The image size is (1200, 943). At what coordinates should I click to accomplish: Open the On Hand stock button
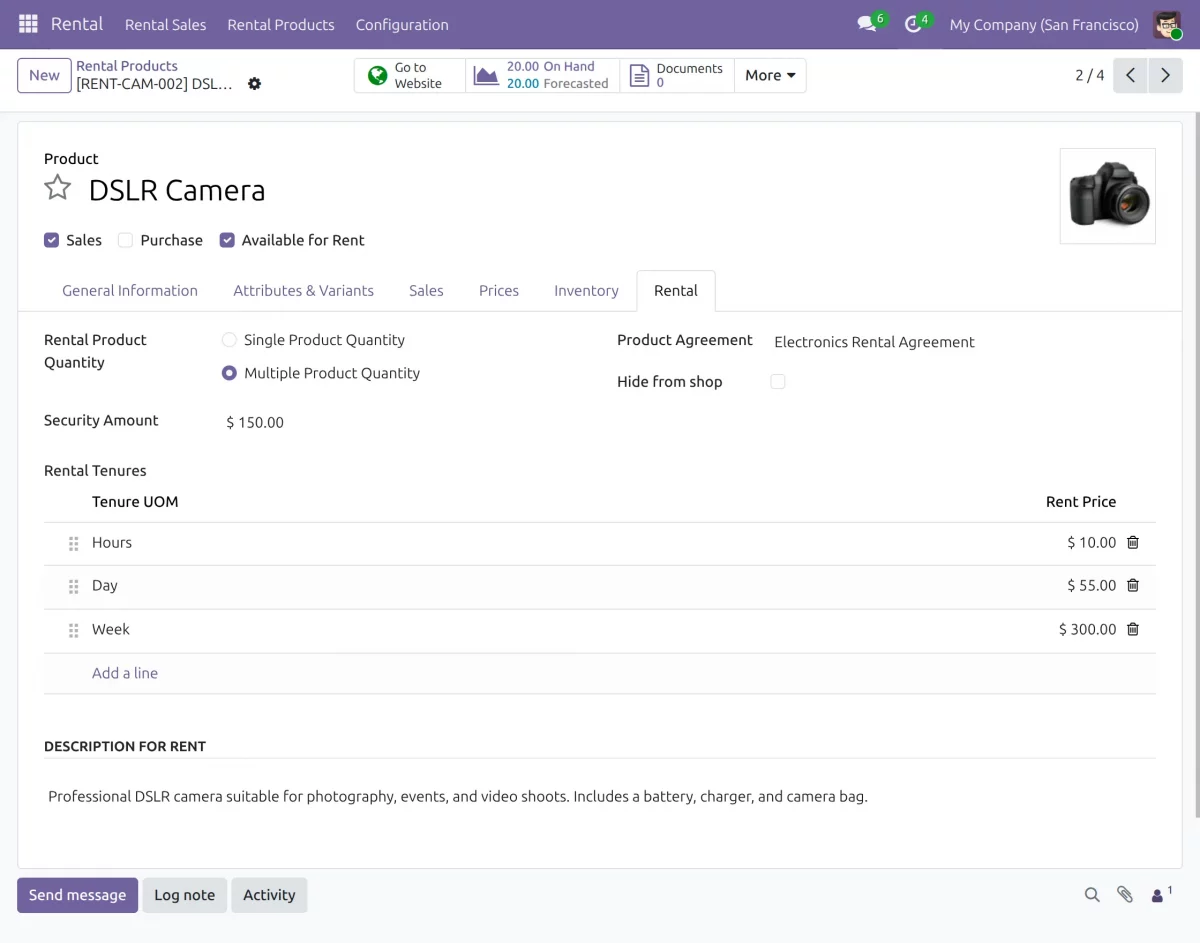coord(542,75)
